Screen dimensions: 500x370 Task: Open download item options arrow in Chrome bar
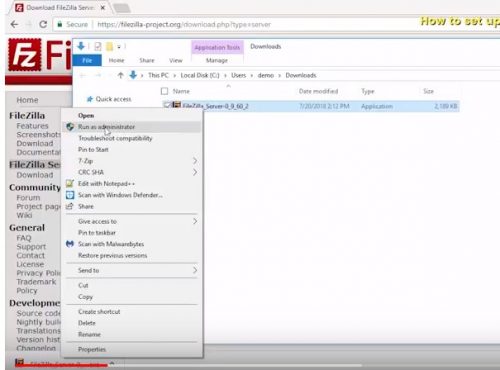[x=112, y=363]
